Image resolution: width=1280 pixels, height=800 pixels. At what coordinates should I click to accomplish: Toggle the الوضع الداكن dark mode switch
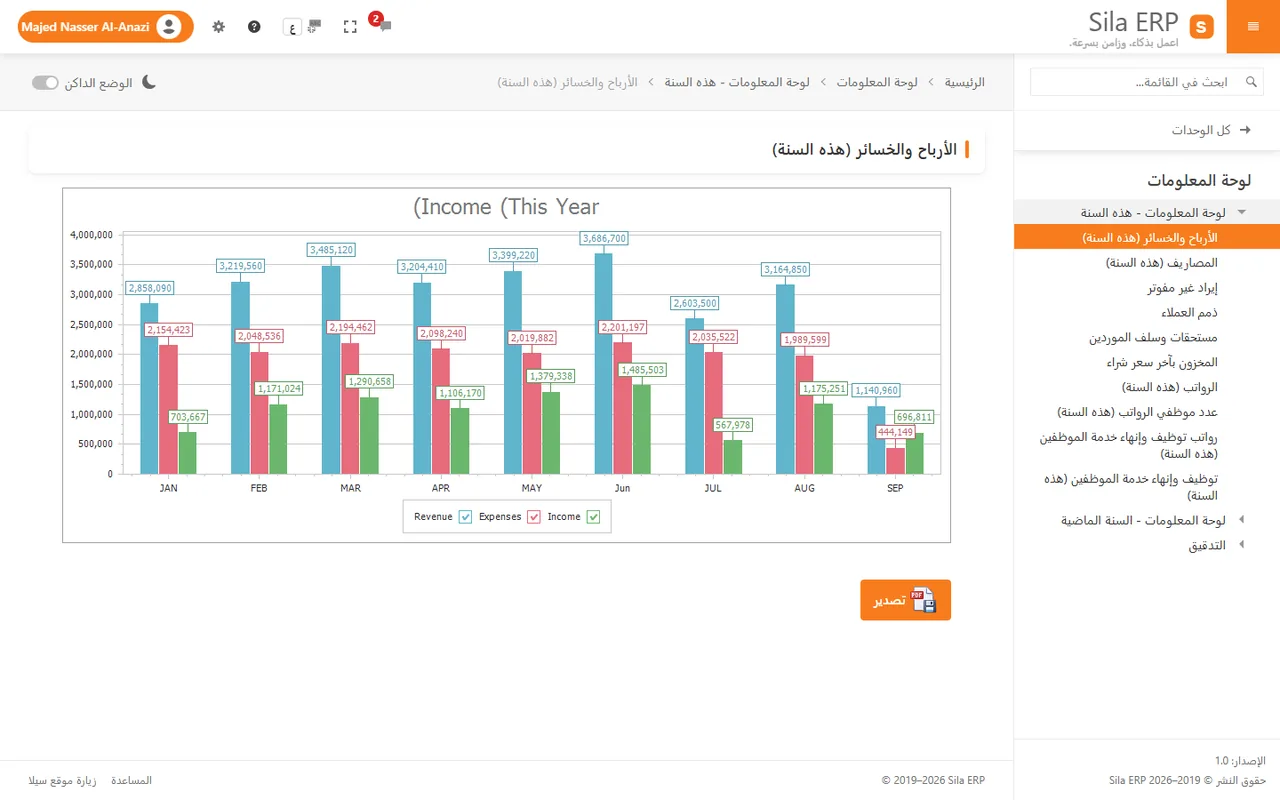[46, 82]
